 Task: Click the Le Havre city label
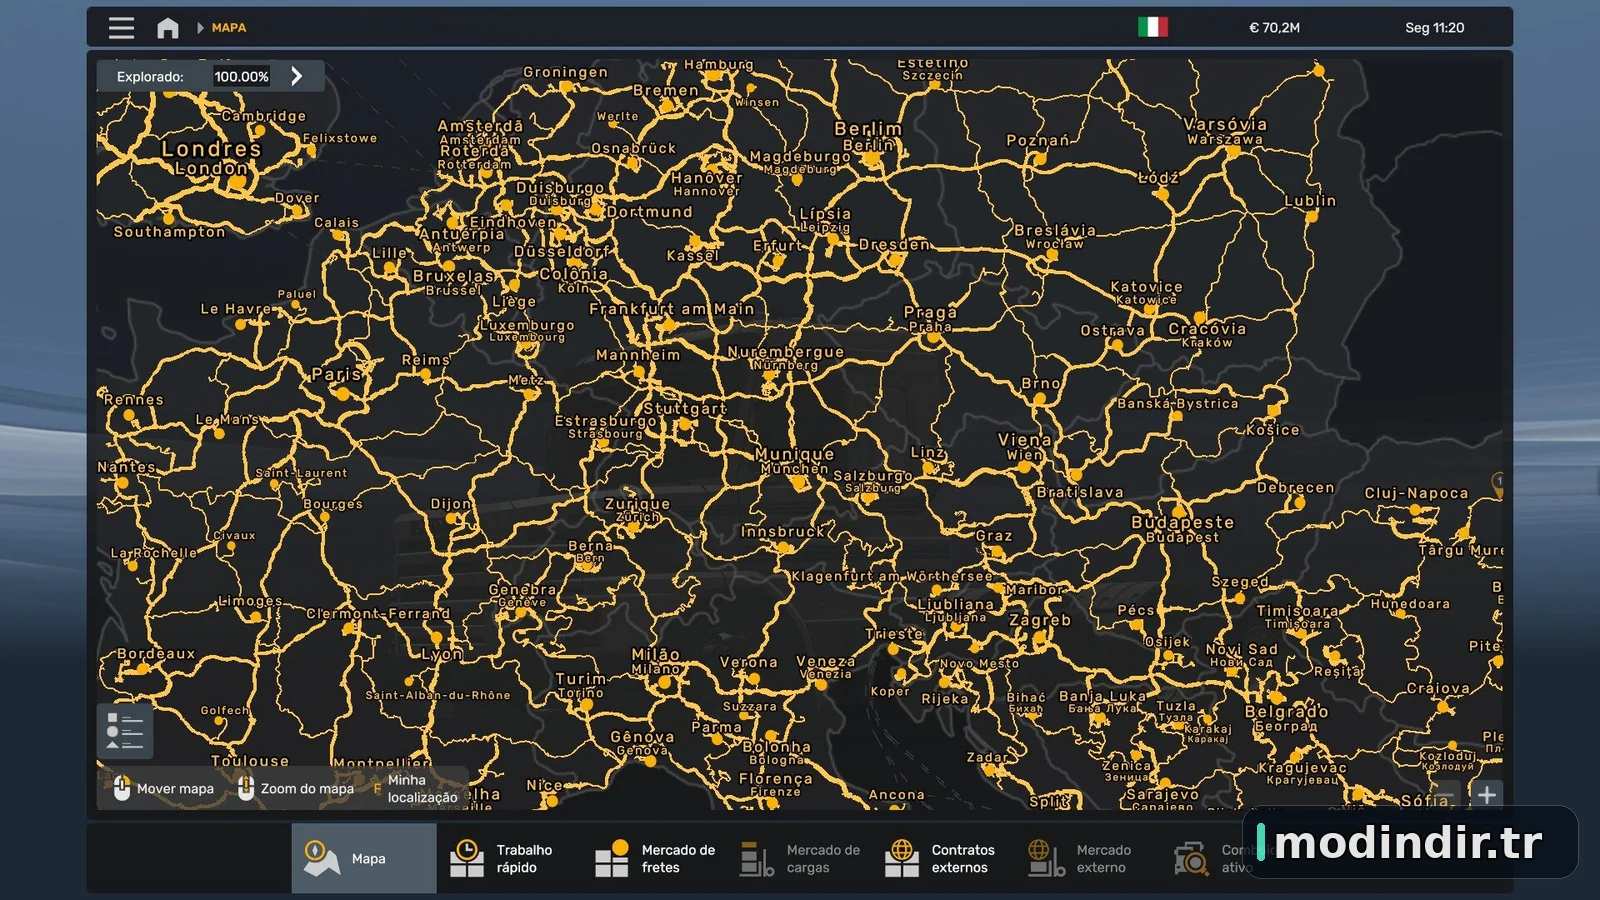(237, 309)
